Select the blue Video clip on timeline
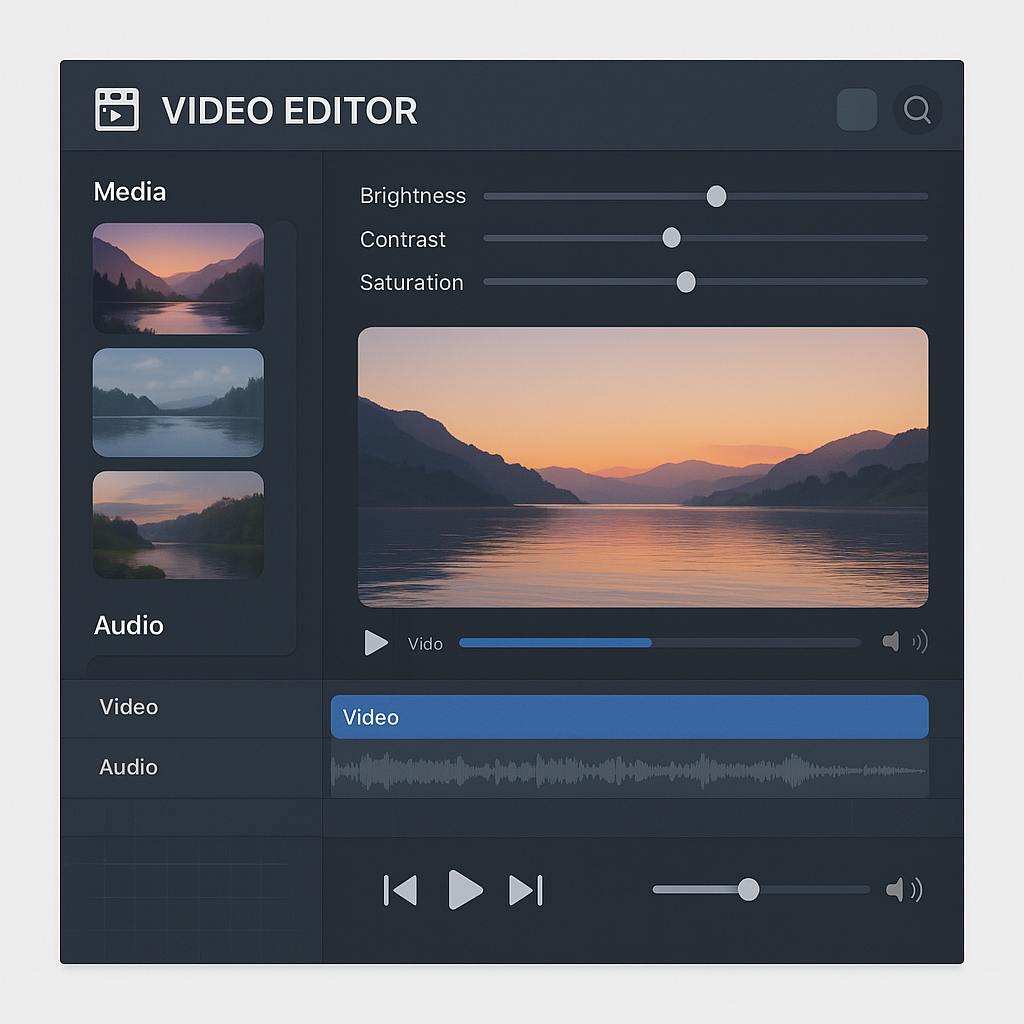The height and width of the screenshot is (1024, 1024). (x=630, y=717)
